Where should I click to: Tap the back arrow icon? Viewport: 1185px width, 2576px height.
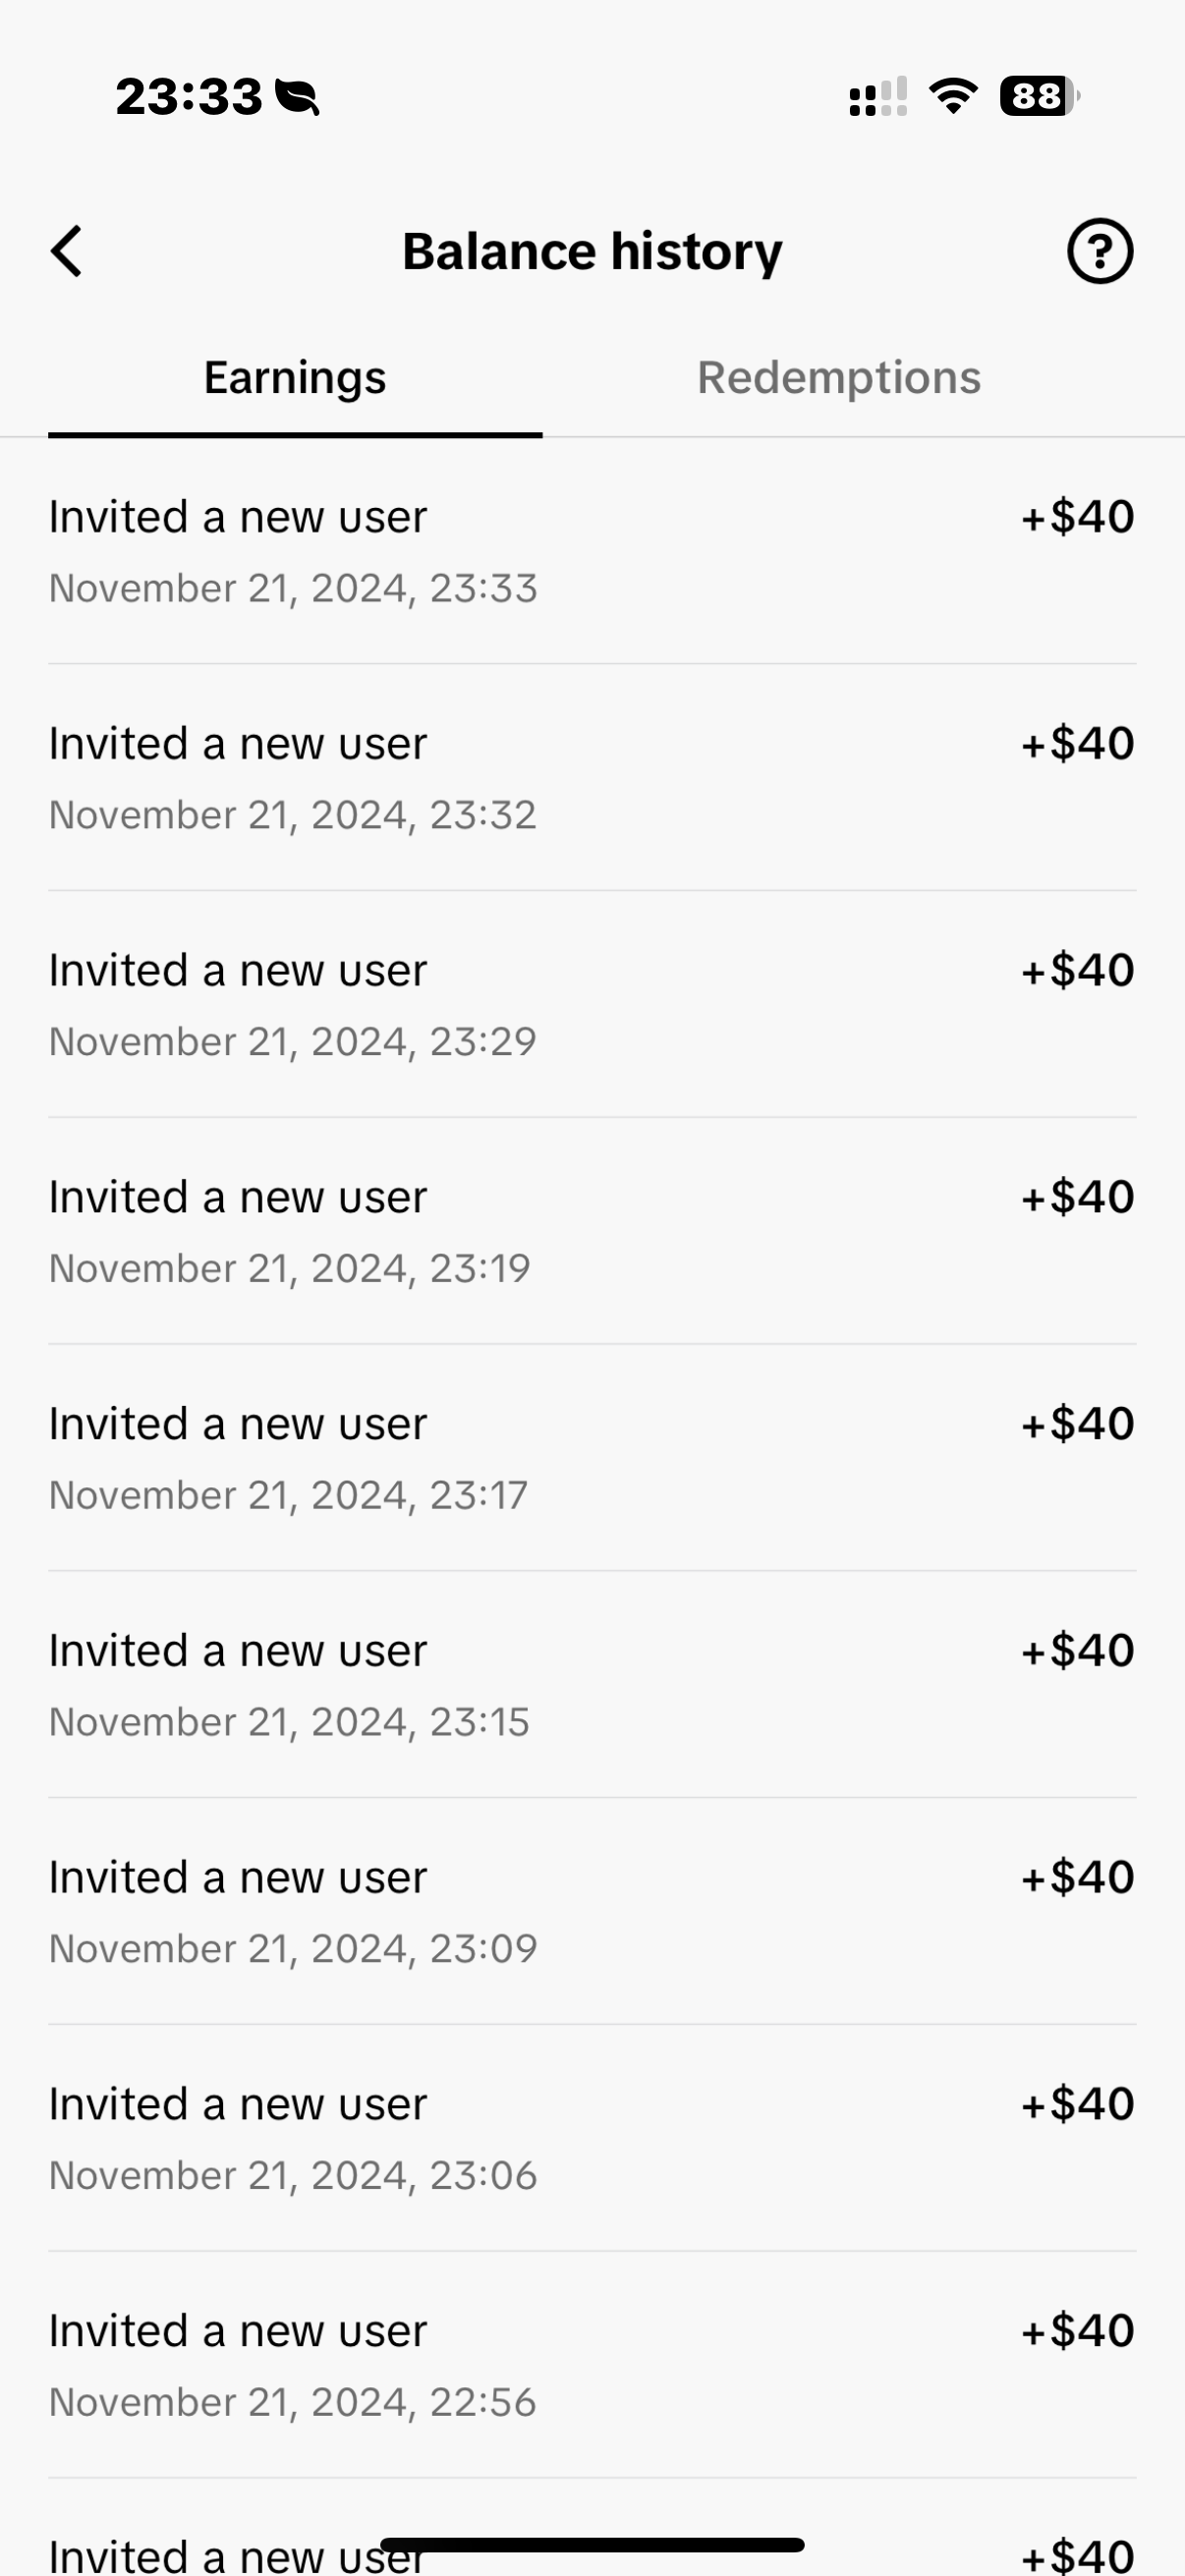pos(67,251)
